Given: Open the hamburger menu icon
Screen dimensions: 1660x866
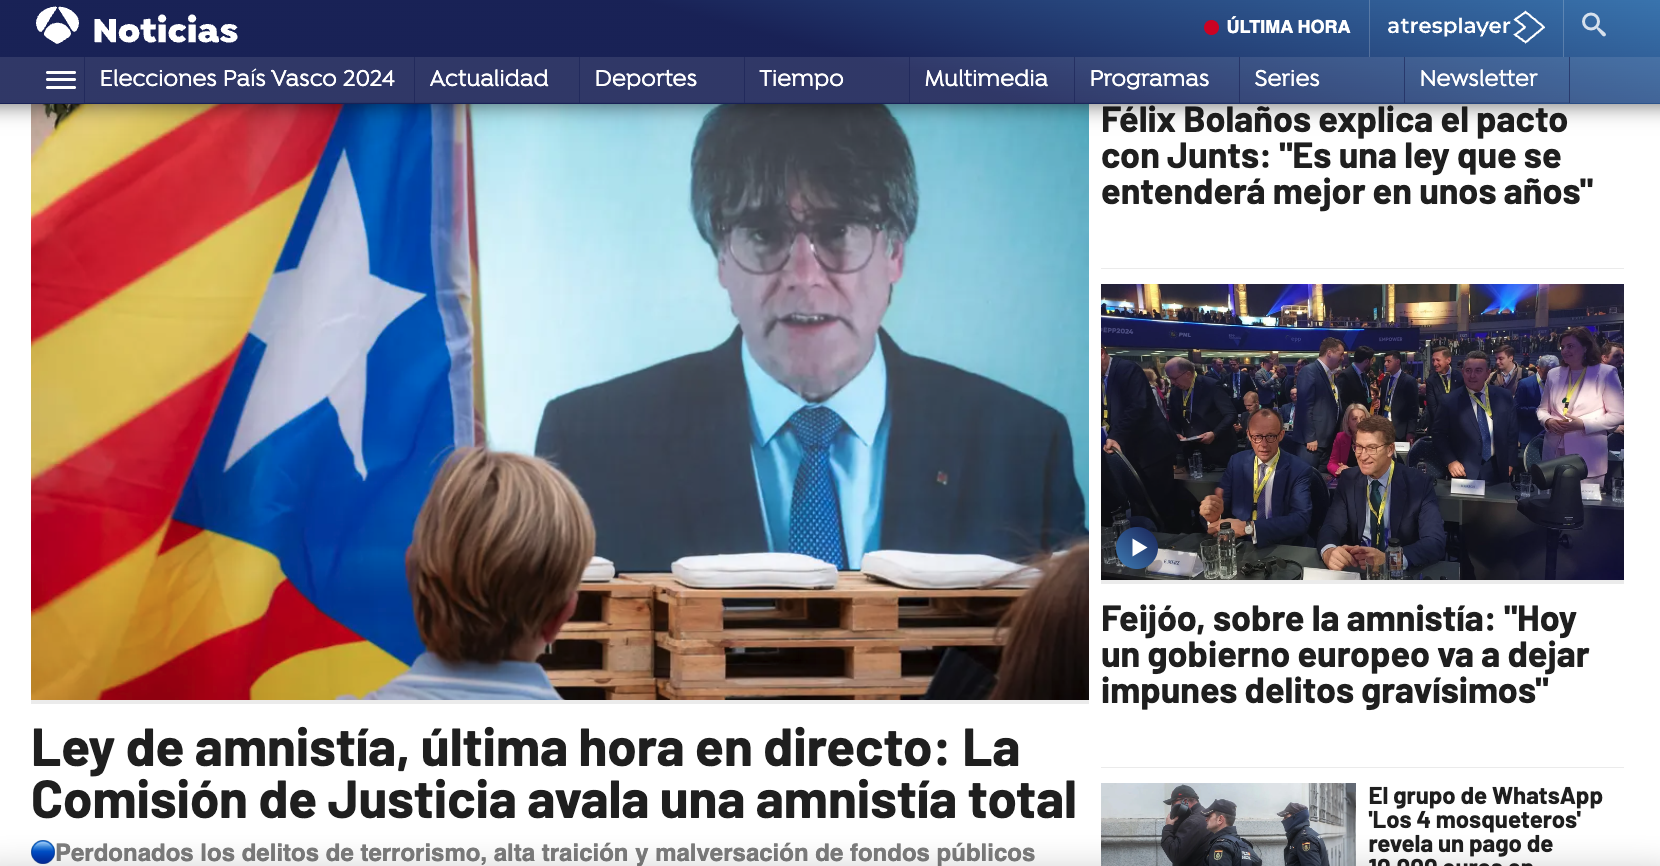Looking at the screenshot, I should (x=61, y=79).
